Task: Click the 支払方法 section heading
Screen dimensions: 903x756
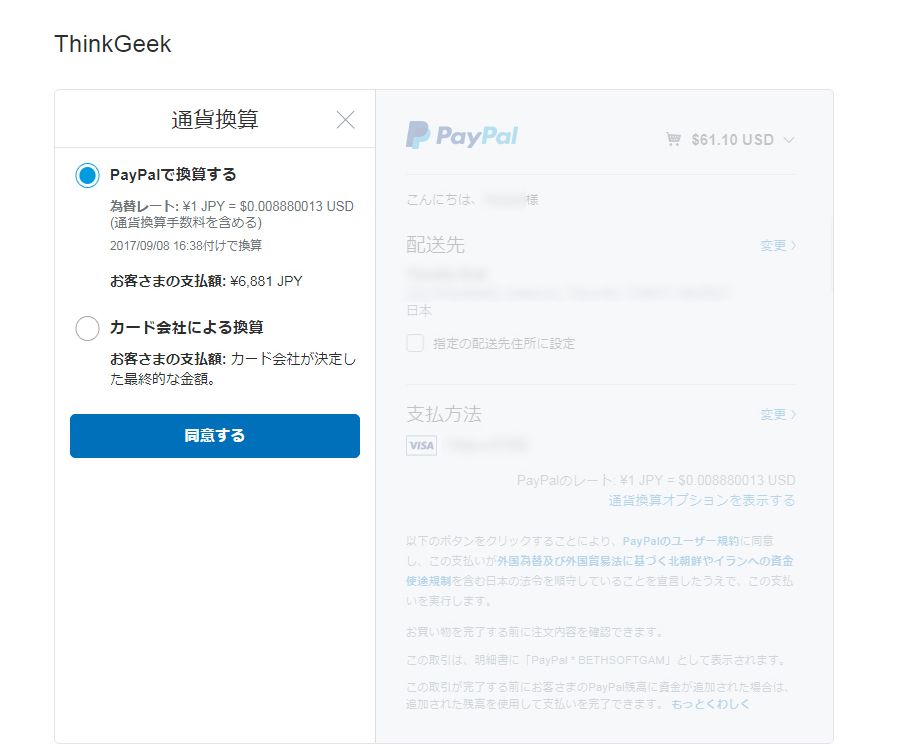Action: coord(444,414)
